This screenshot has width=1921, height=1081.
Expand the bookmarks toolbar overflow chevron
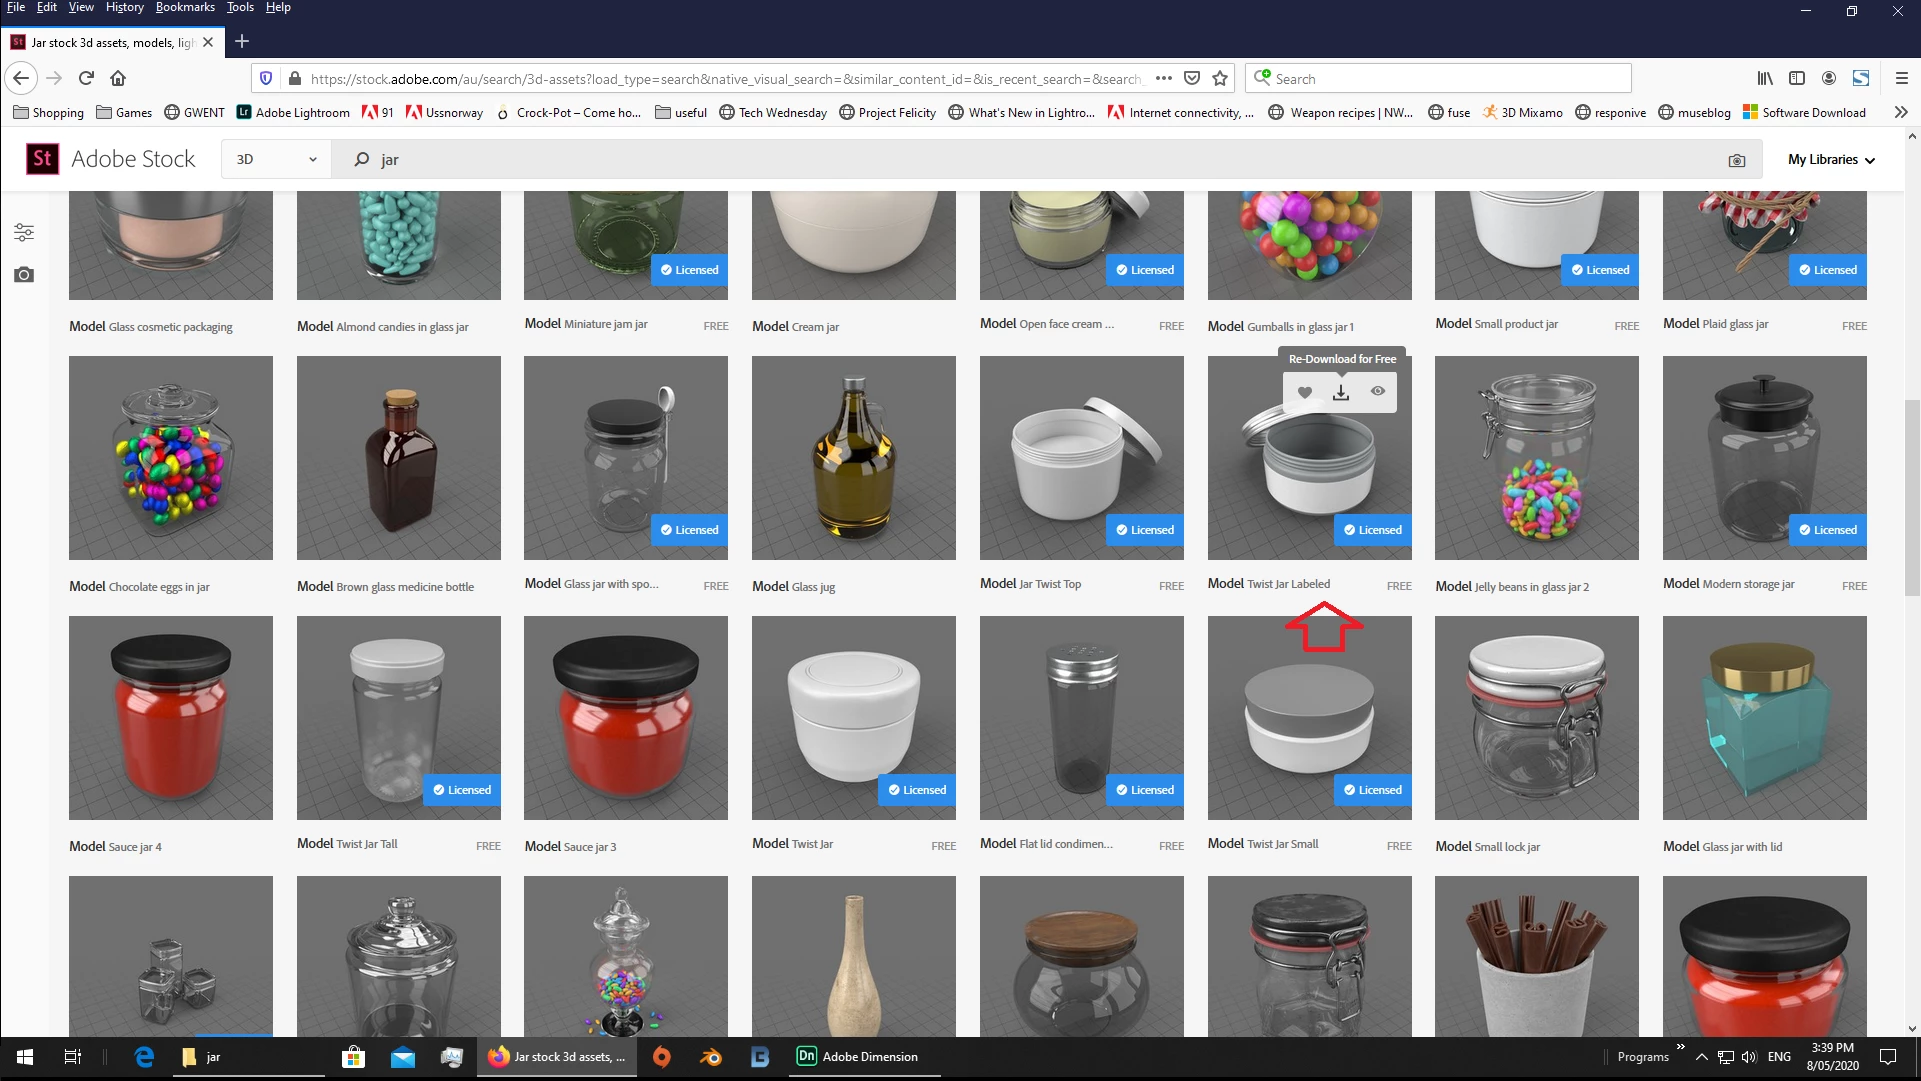pyautogui.click(x=1900, y=112)
